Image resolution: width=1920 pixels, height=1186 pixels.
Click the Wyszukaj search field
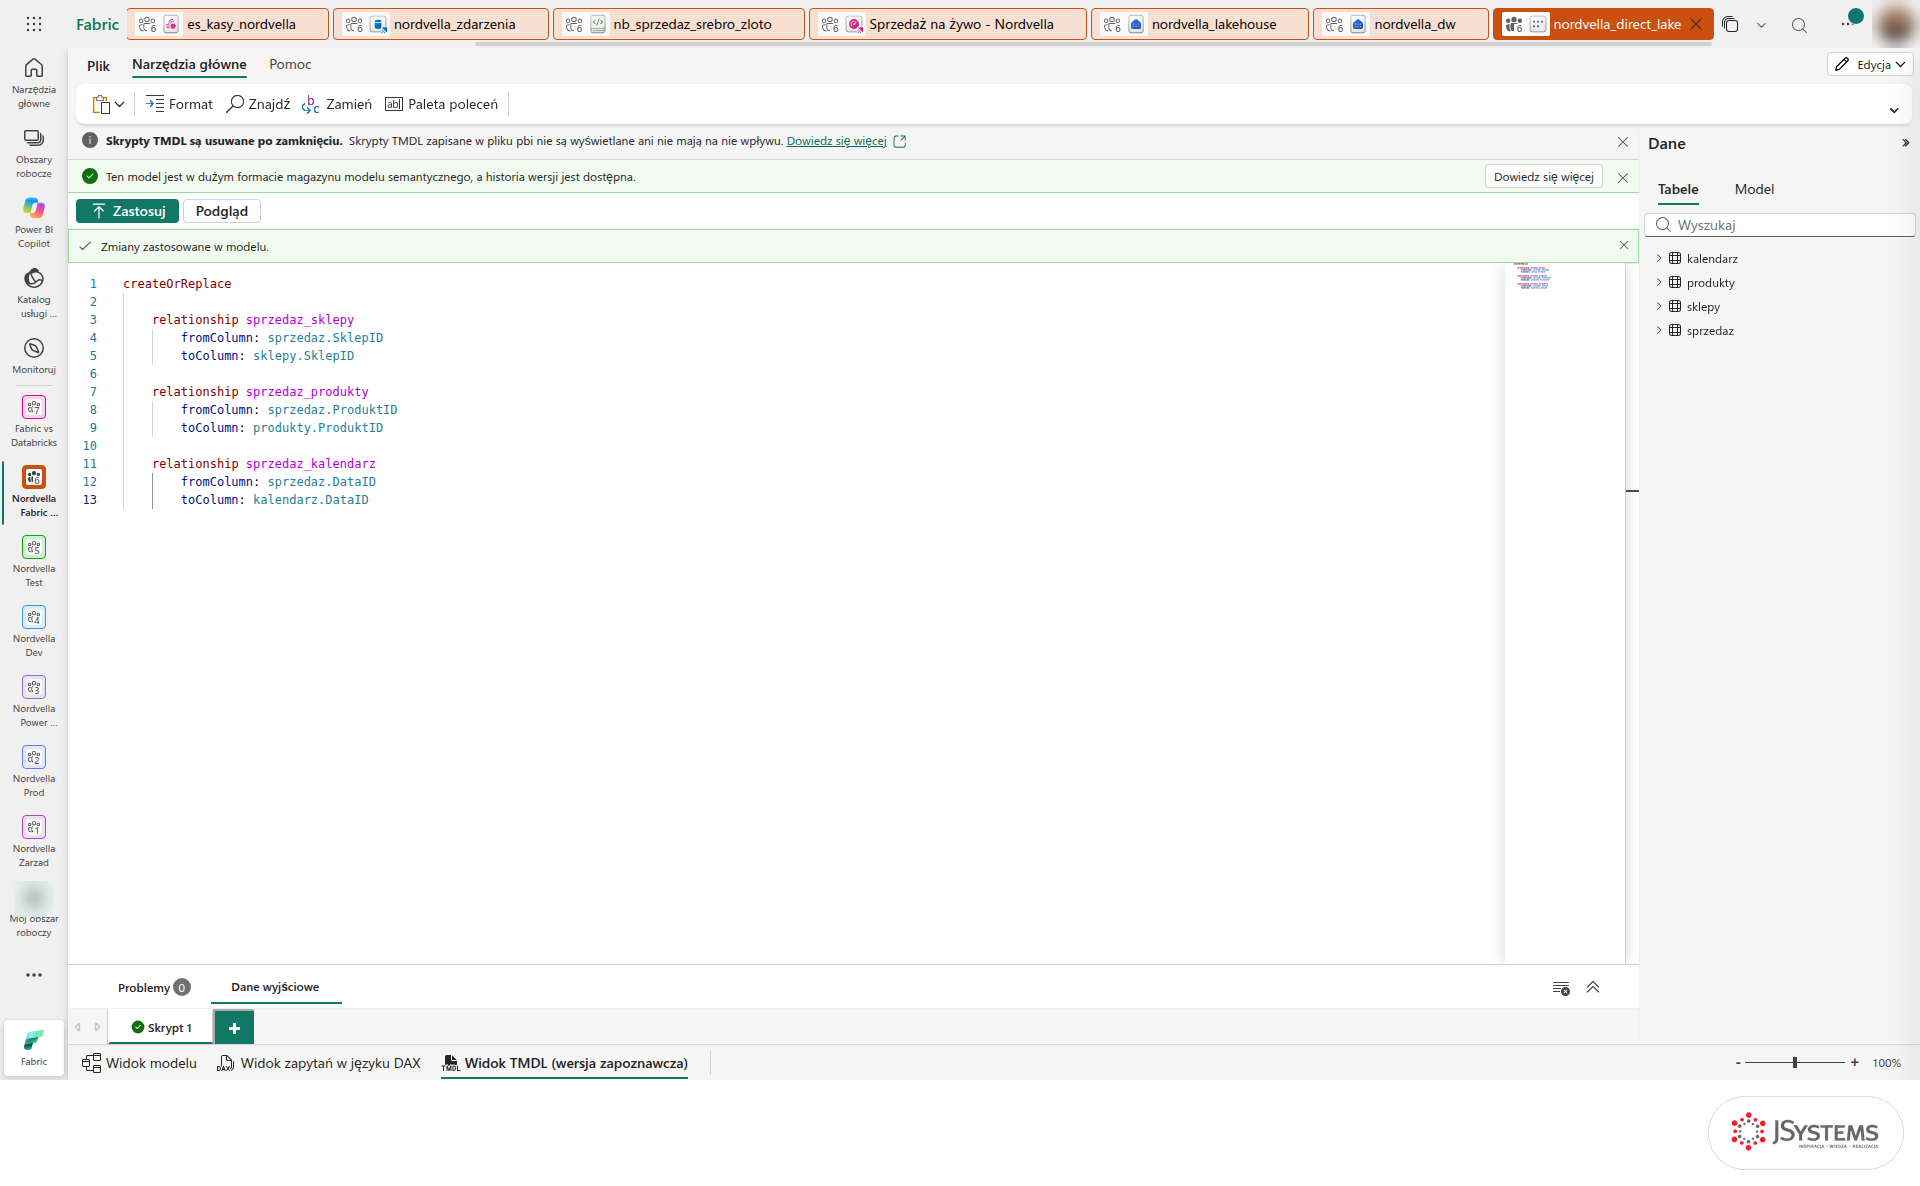pyautogui.click(x=1780, y=225)
